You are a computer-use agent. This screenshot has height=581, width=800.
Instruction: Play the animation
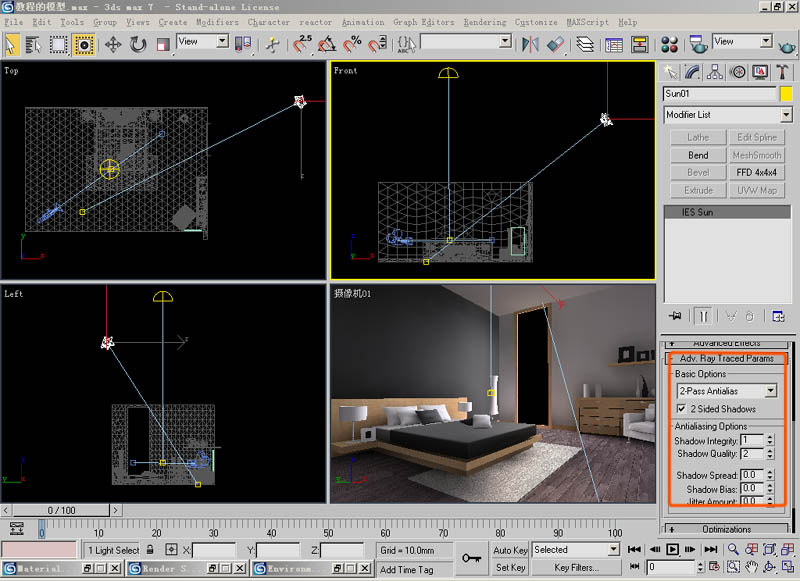[x=672, y=549]
